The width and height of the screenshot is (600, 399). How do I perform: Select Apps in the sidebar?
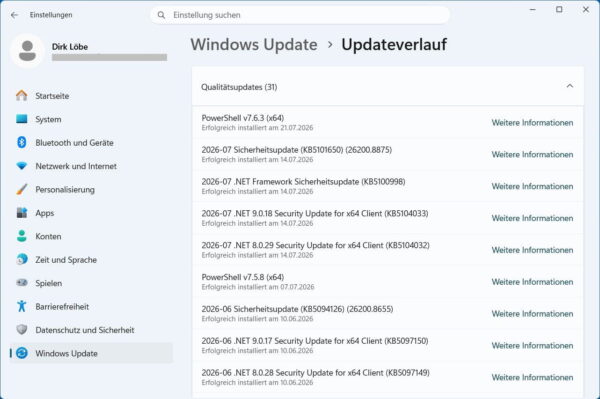(x=91, y=213)
